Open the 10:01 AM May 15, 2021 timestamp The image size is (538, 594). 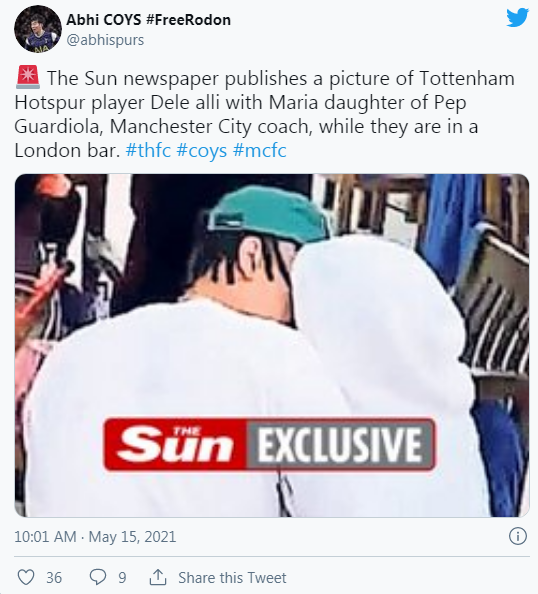pos(95,537)
